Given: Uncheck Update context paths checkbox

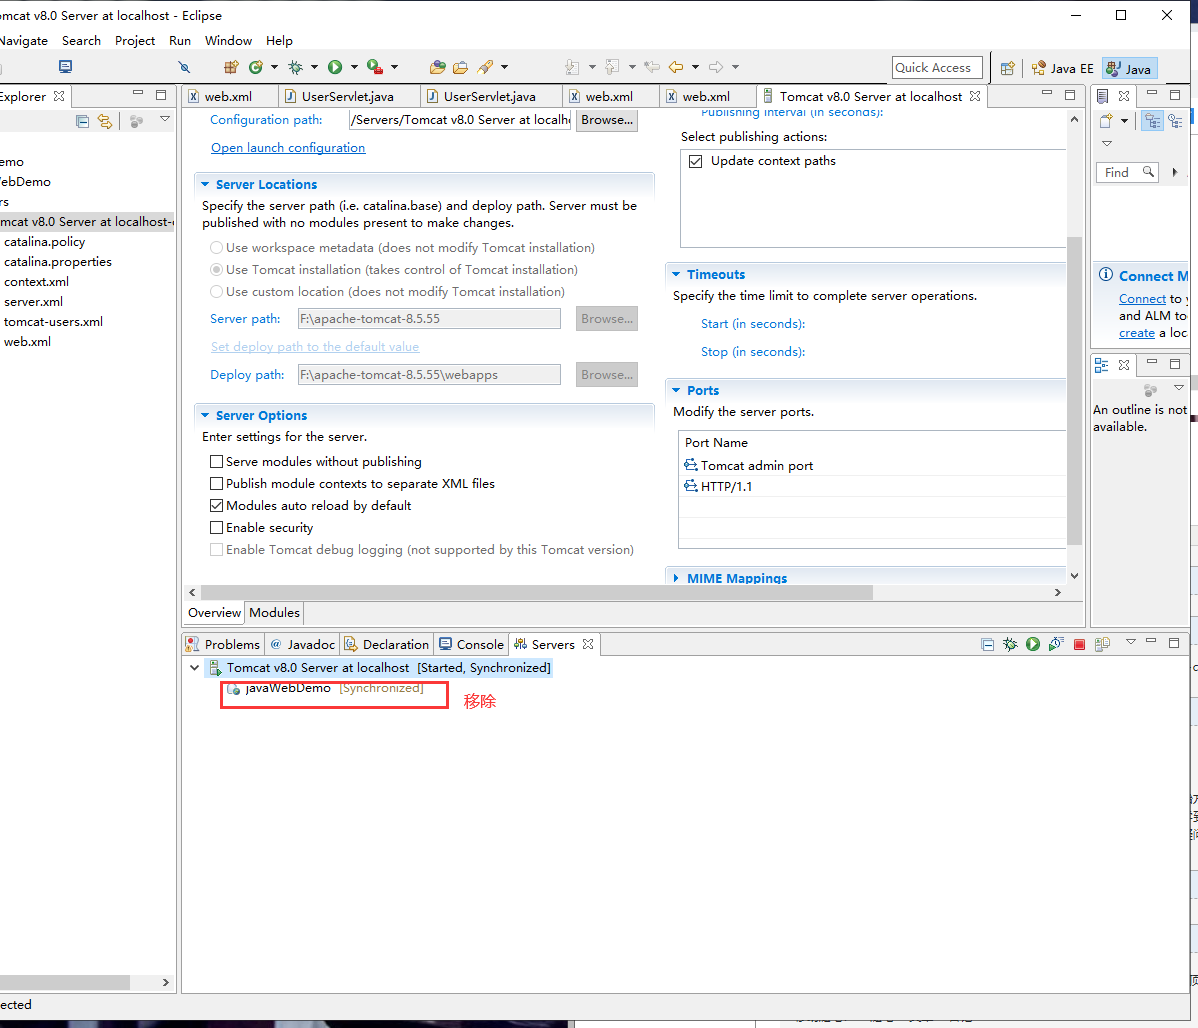Looking at the screenshot, I should 695,161.
